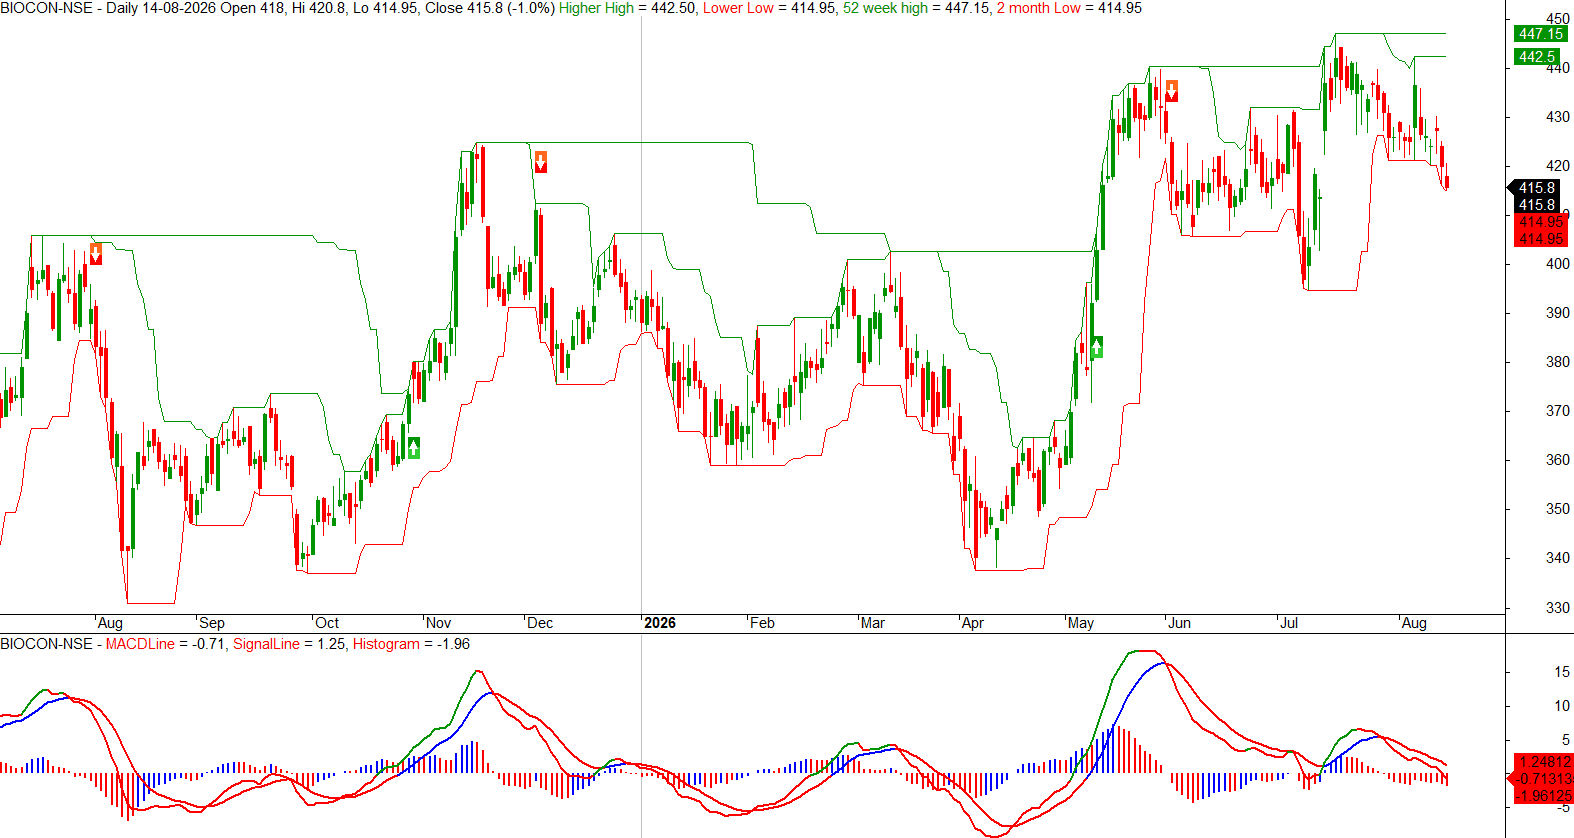Click the "MACDLine = -0.71" indicator label
Screen dimensions: 1574x838
[165, 644]
